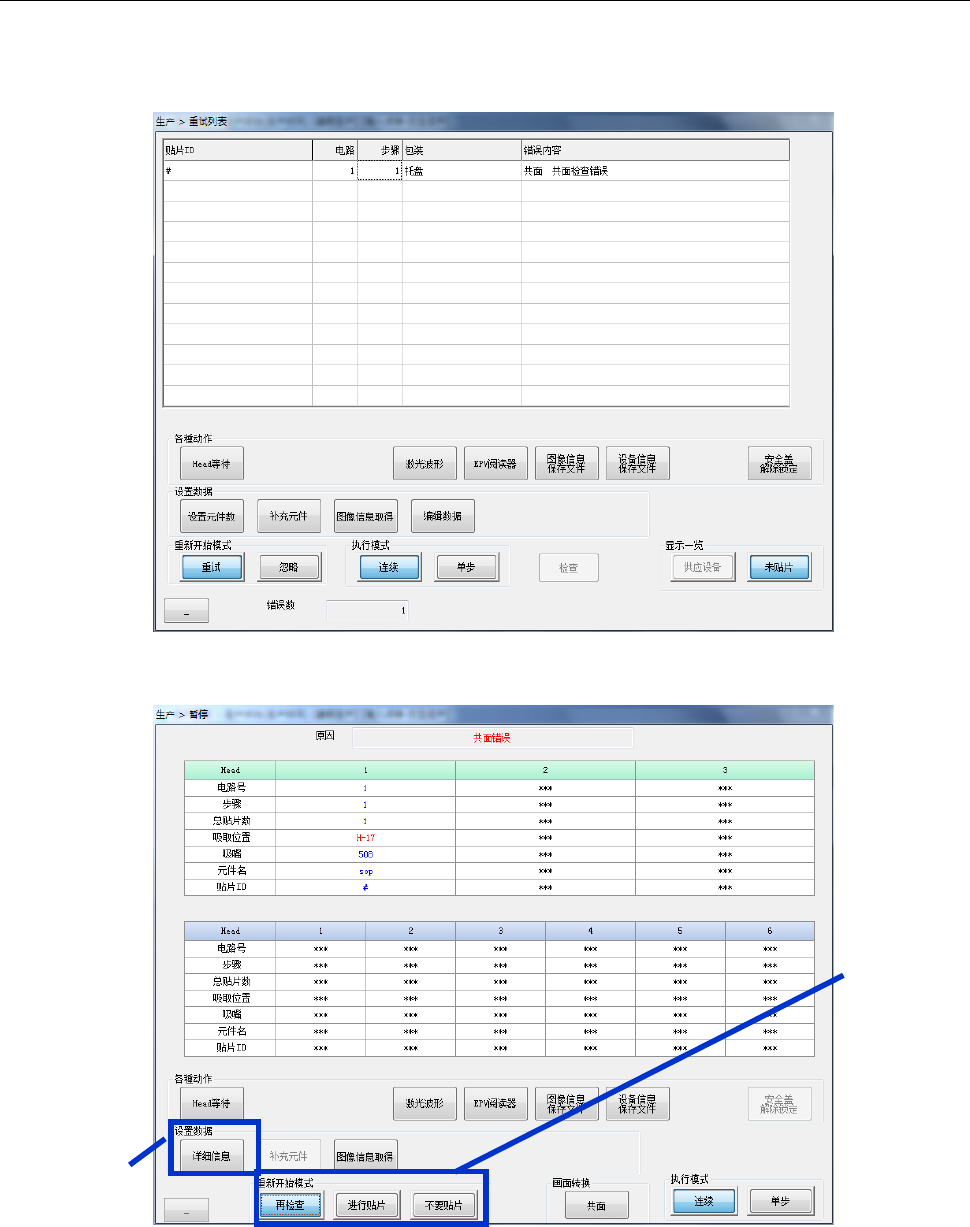Click the Head header of blue table
This screenshot has height=1227, width=970.
click(230, 930)
